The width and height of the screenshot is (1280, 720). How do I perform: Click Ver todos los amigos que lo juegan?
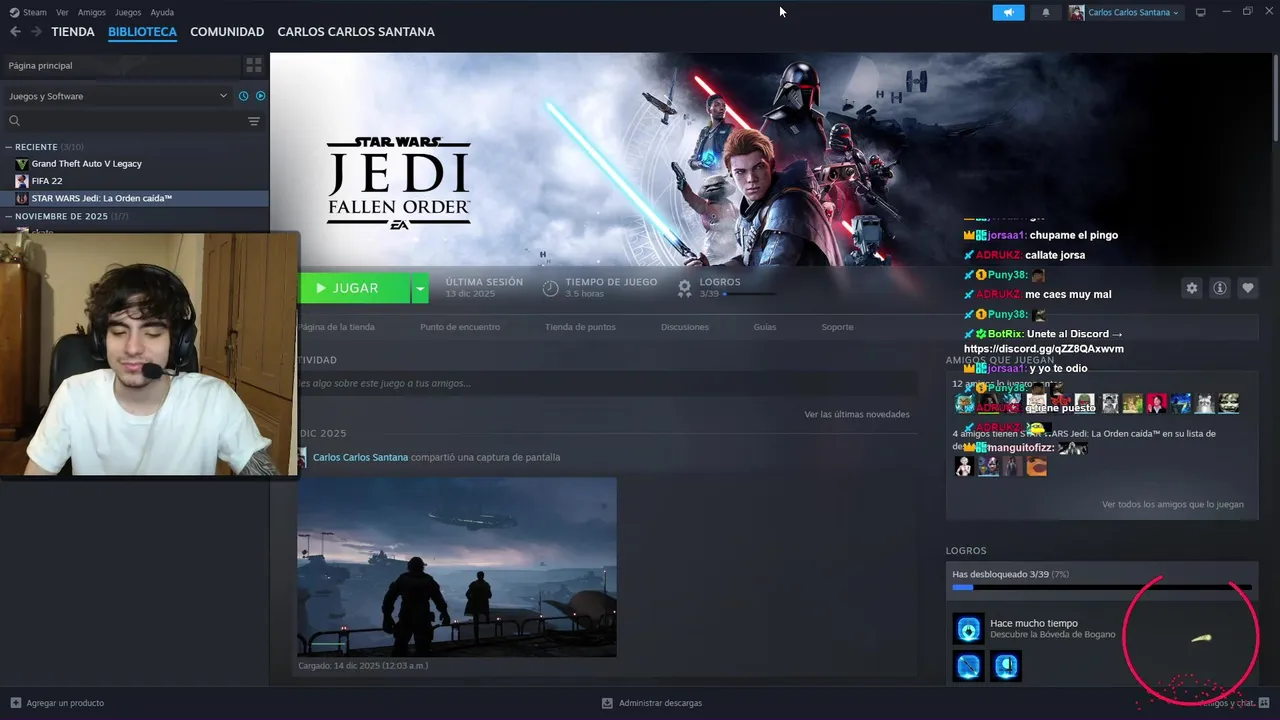[1173, 504]
